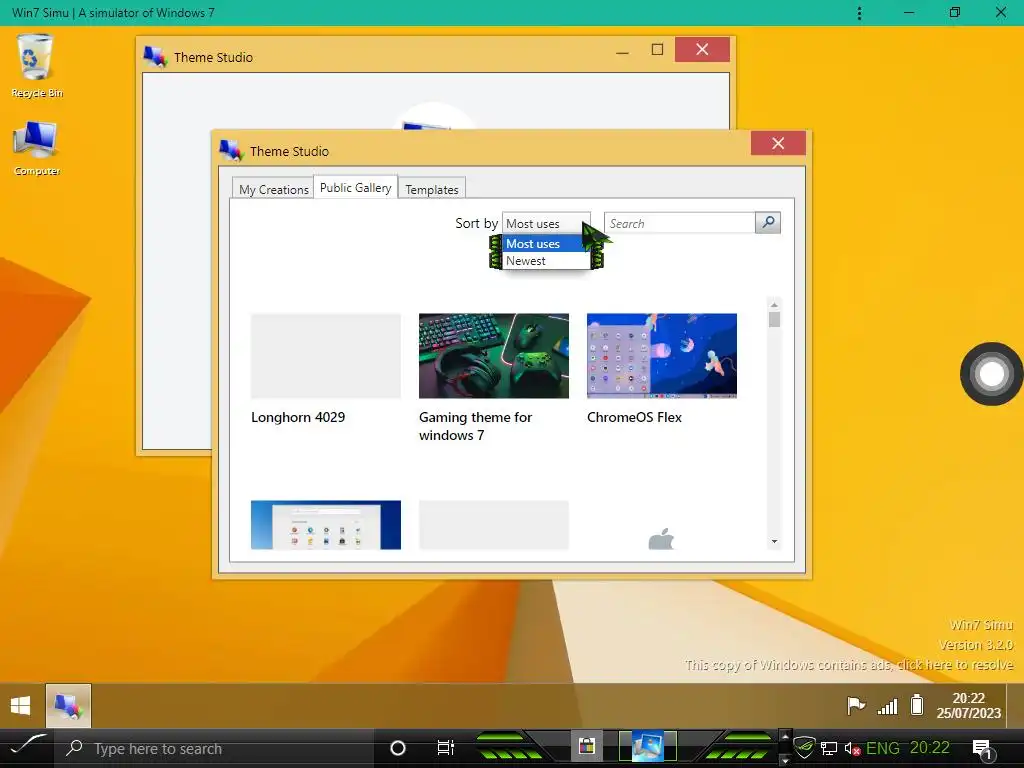Click the Action Center flag tray icon
The image size is (1024, 768).
point(856,705)
